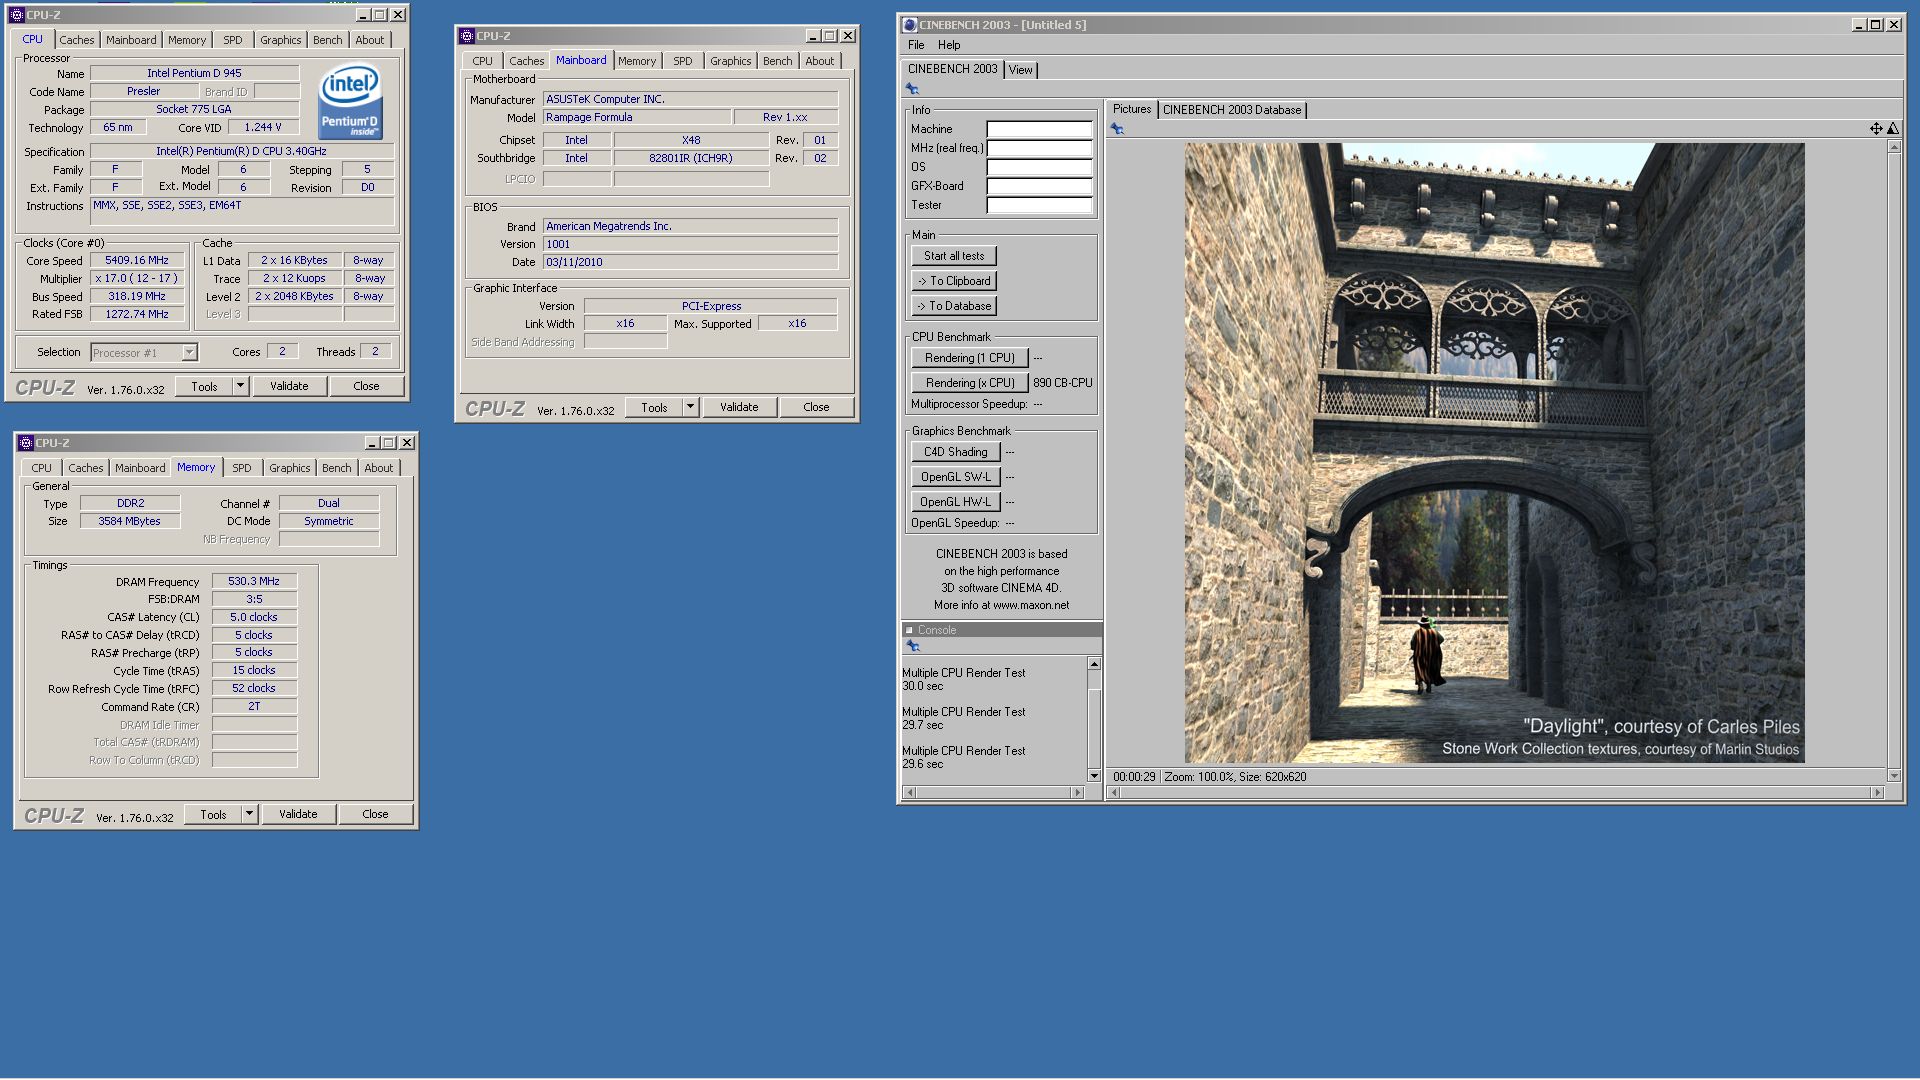Click the To Database button
The height and width of the screenshot is (1080, 1920).
(x=954, y=306)
